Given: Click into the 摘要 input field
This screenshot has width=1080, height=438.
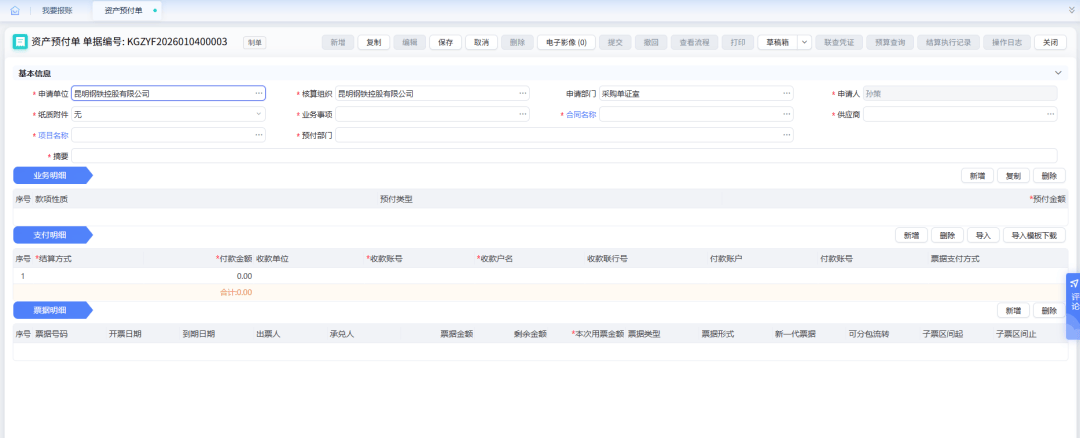Looking at the screenshot, I should pos(563,156).
